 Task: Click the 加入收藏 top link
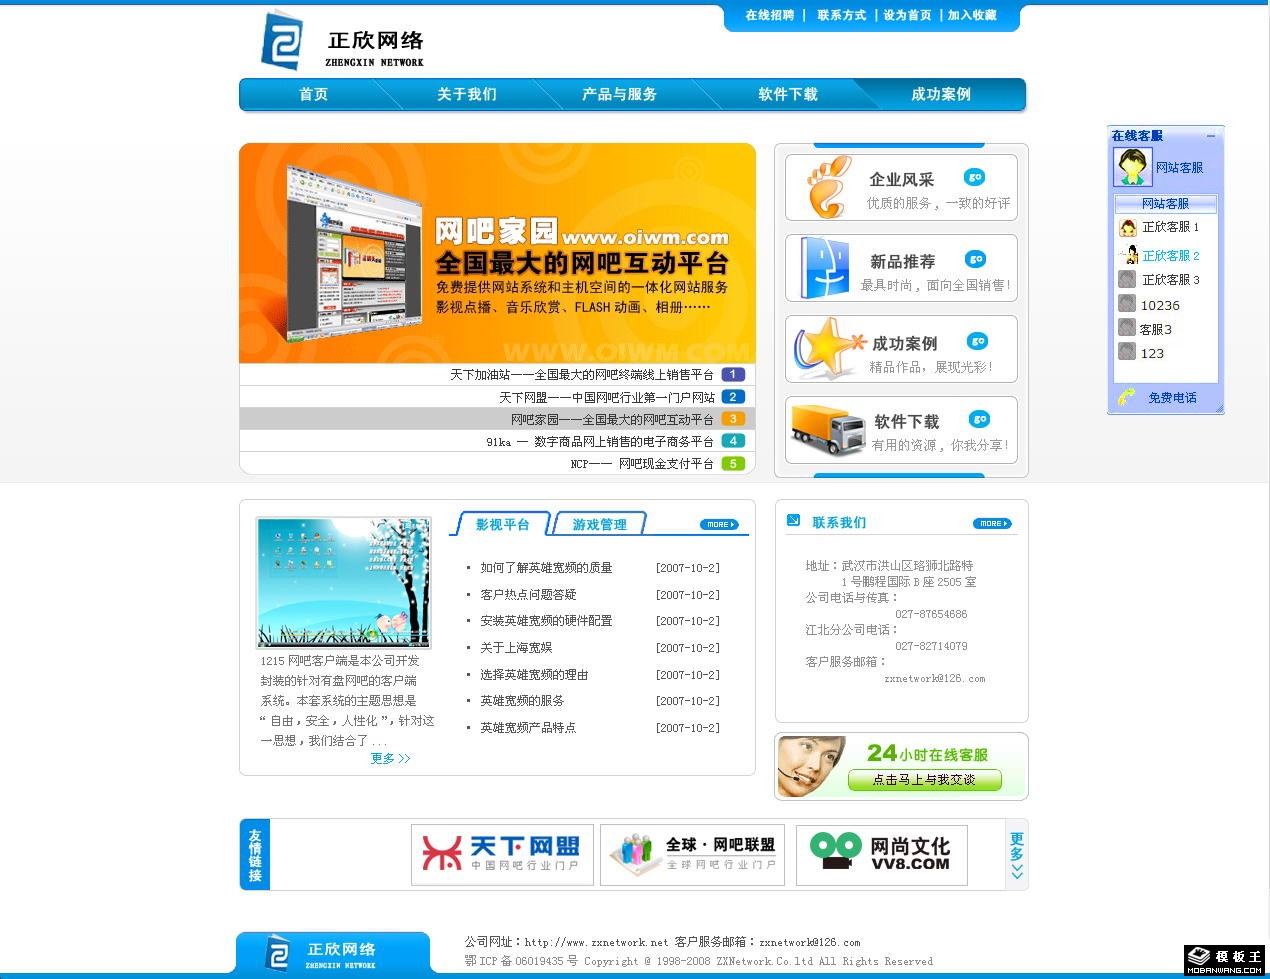[x=972, y=15]
